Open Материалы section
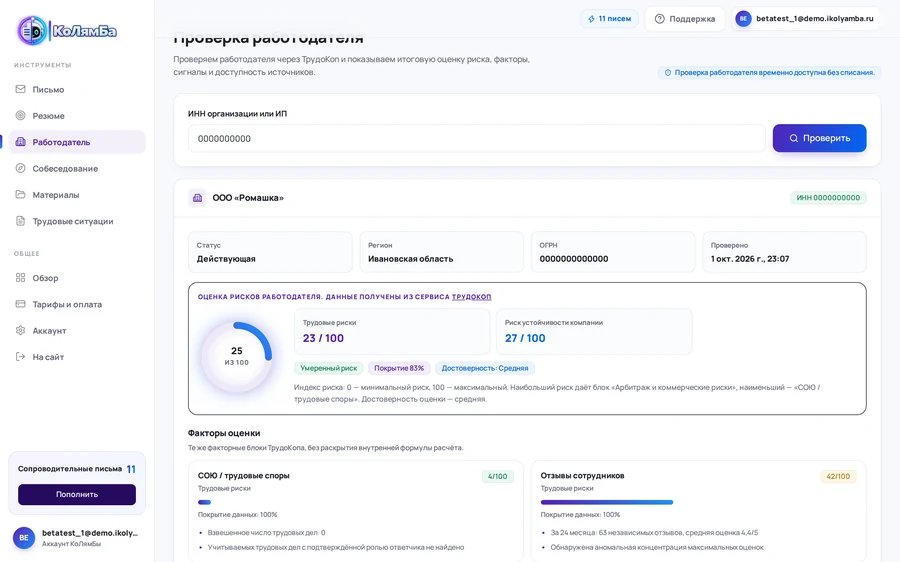 [x=77, y=195]
